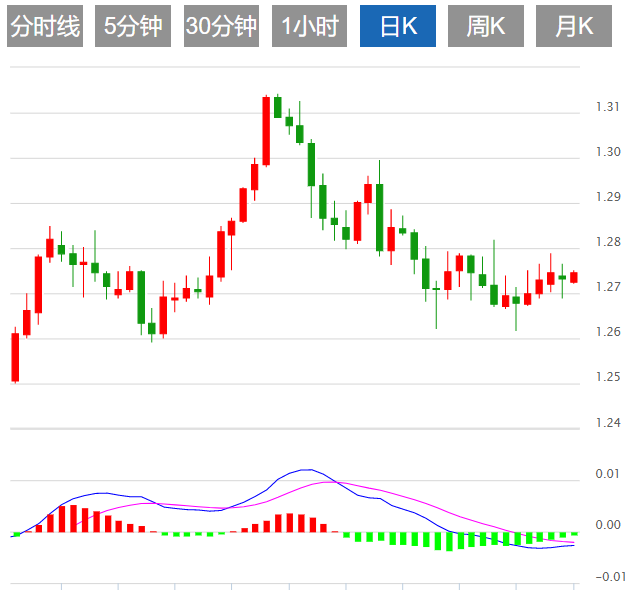635x590 pixels.
Task: Select the active 日K tab
Action: pyautogui.click(x=398, y=26)
